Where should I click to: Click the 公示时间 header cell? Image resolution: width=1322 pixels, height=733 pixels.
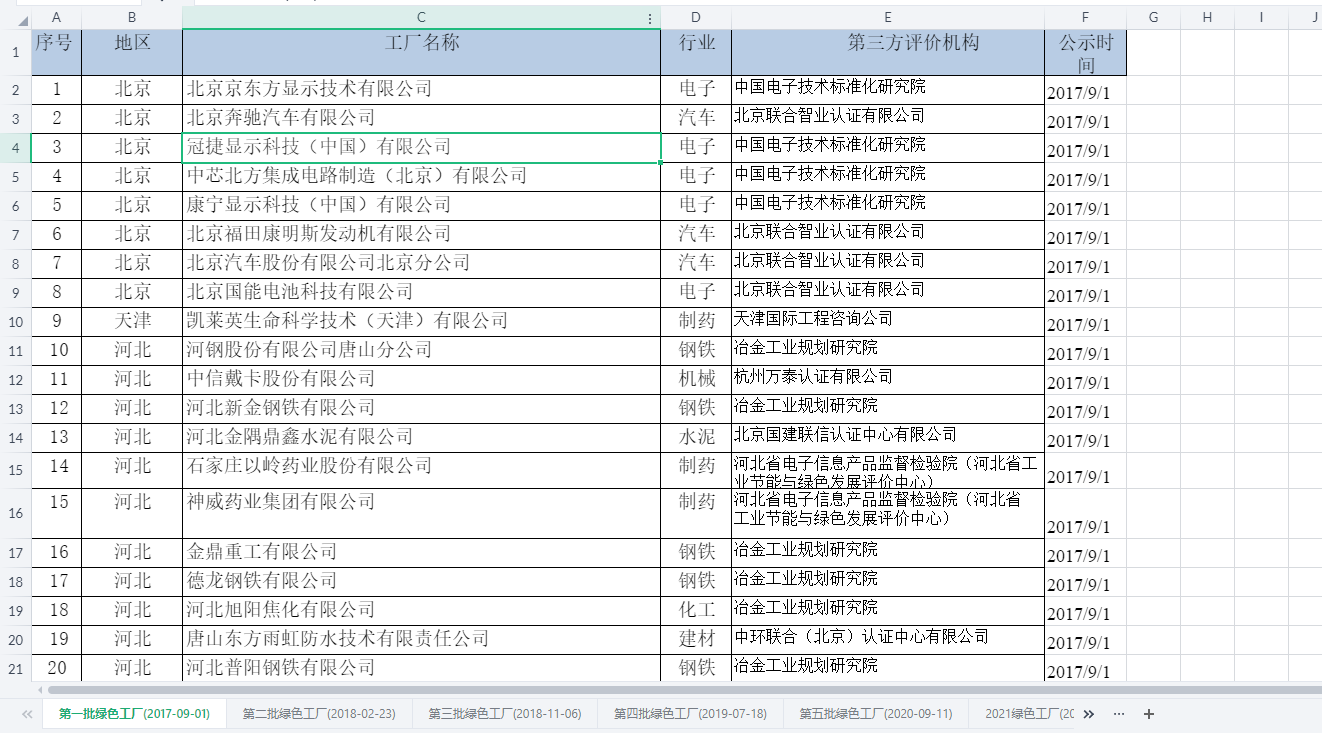(x=1086, y=52)
